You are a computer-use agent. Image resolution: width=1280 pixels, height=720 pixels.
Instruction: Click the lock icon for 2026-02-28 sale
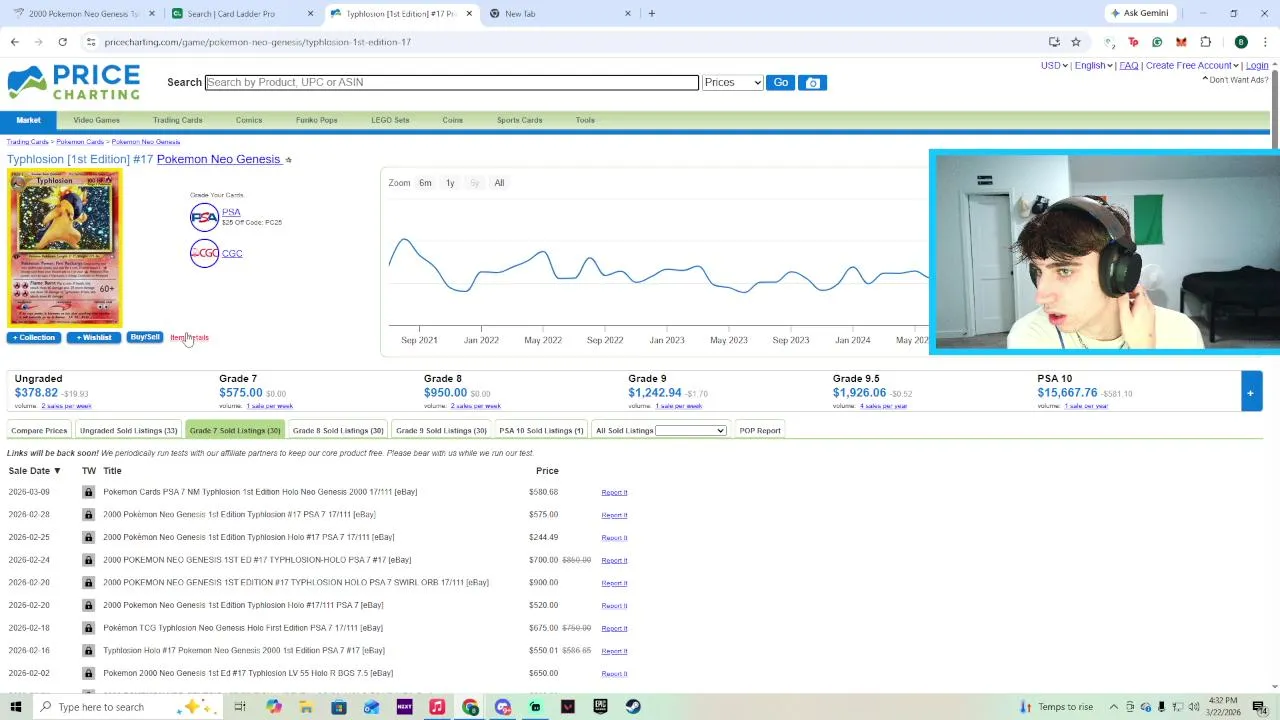coord(88,515)
